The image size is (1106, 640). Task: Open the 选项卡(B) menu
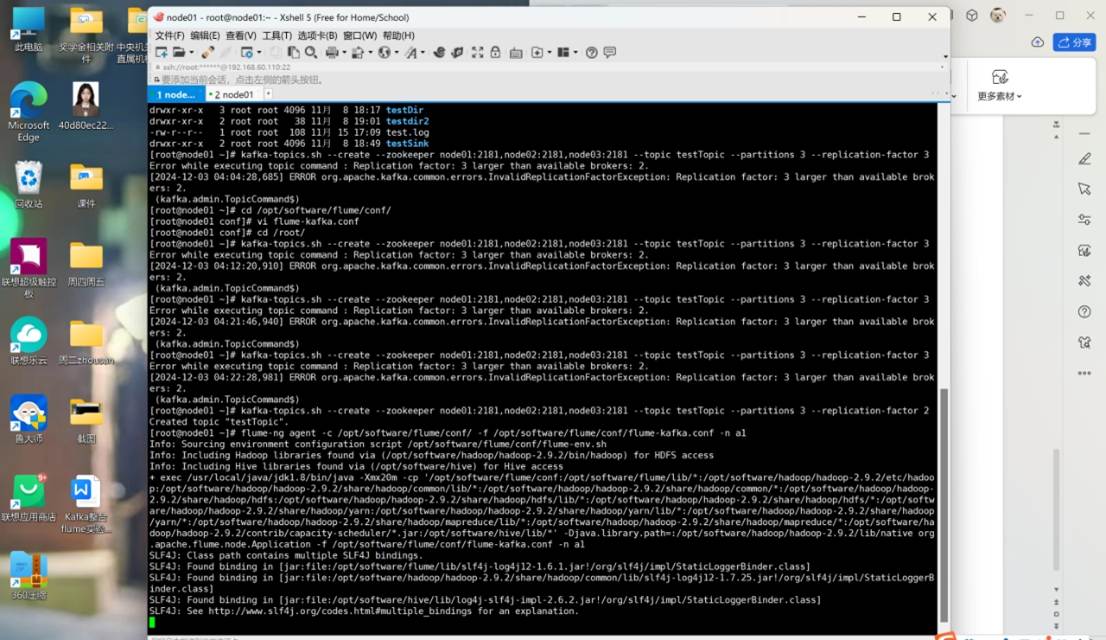pos(317,35)
